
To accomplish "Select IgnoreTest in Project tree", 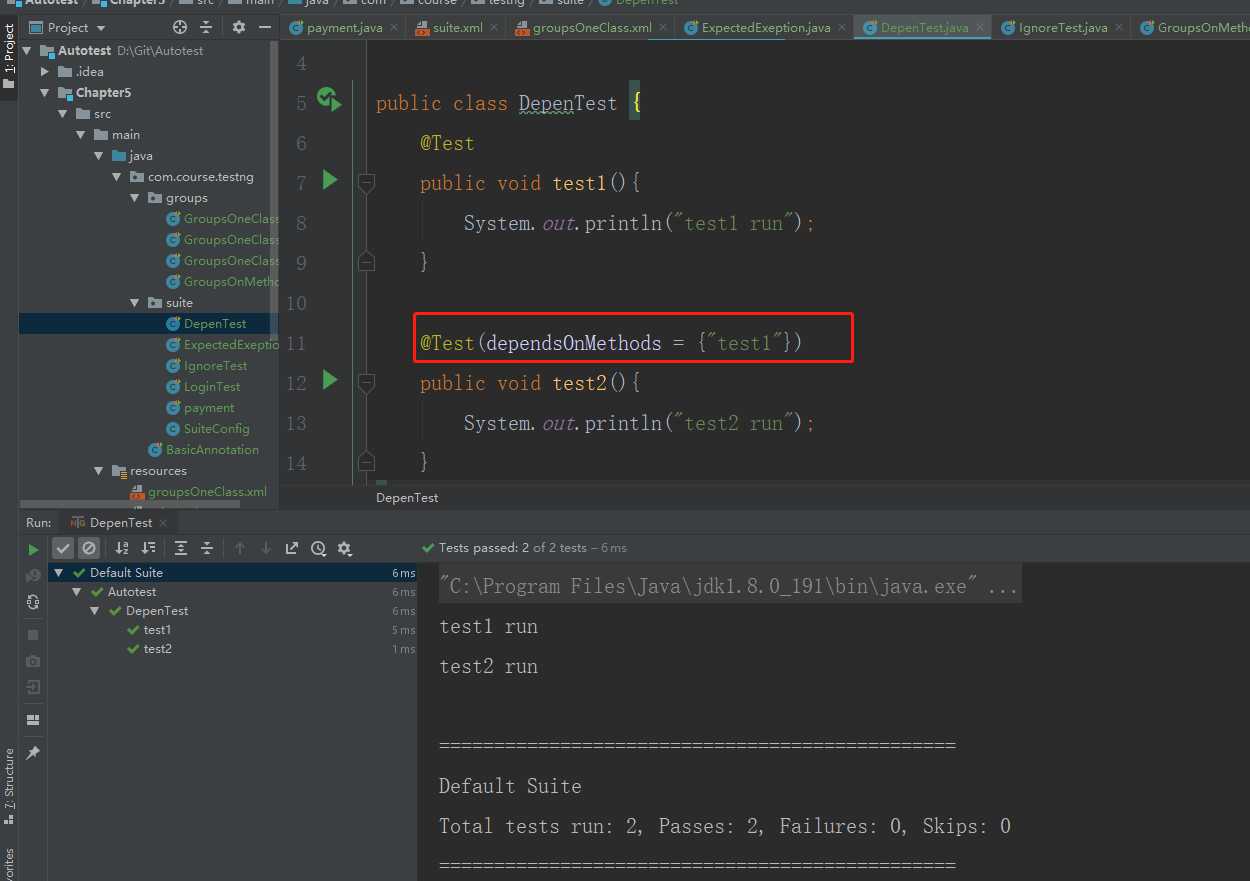I will click(x=215, y=366).
